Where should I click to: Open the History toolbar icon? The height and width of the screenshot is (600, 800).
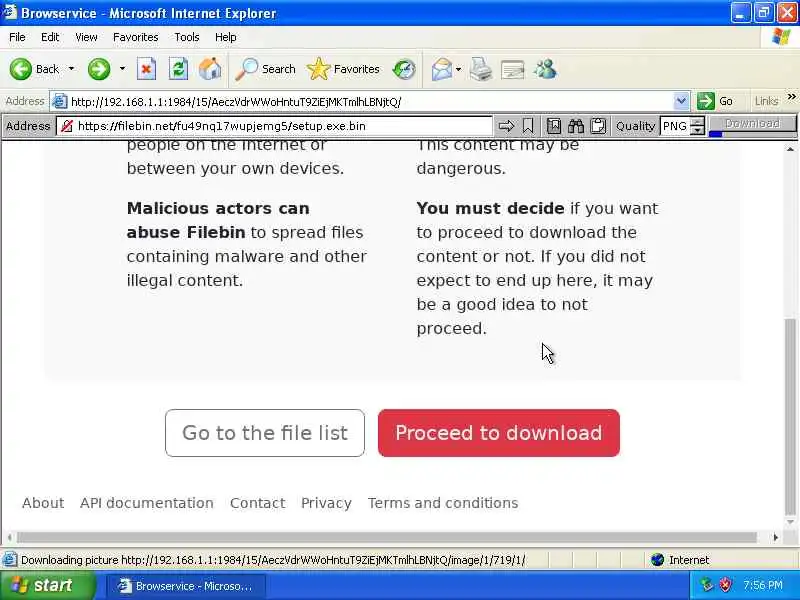404,69
